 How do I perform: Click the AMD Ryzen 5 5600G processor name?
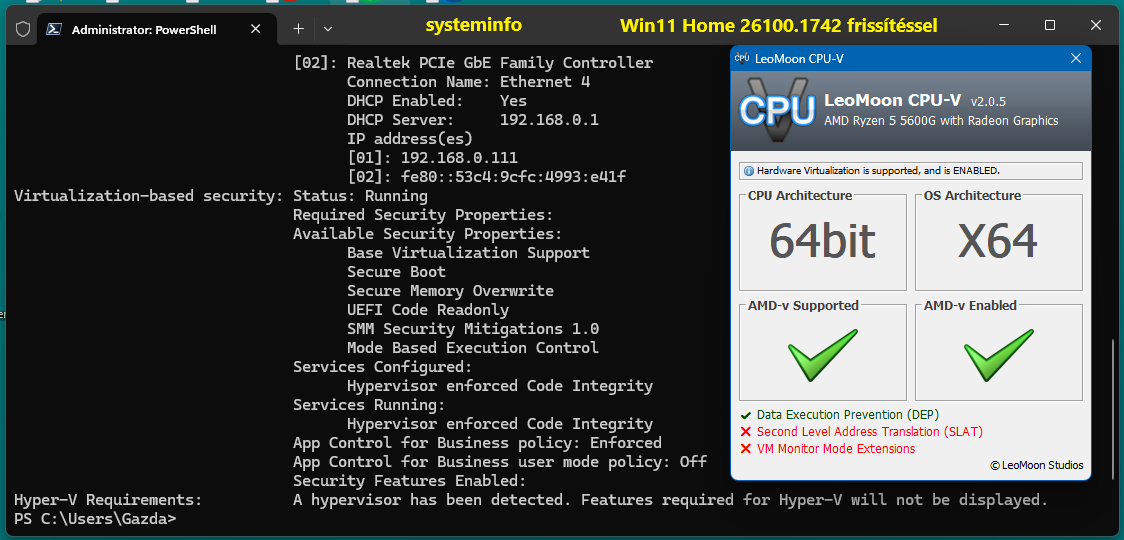click(941, 120)
